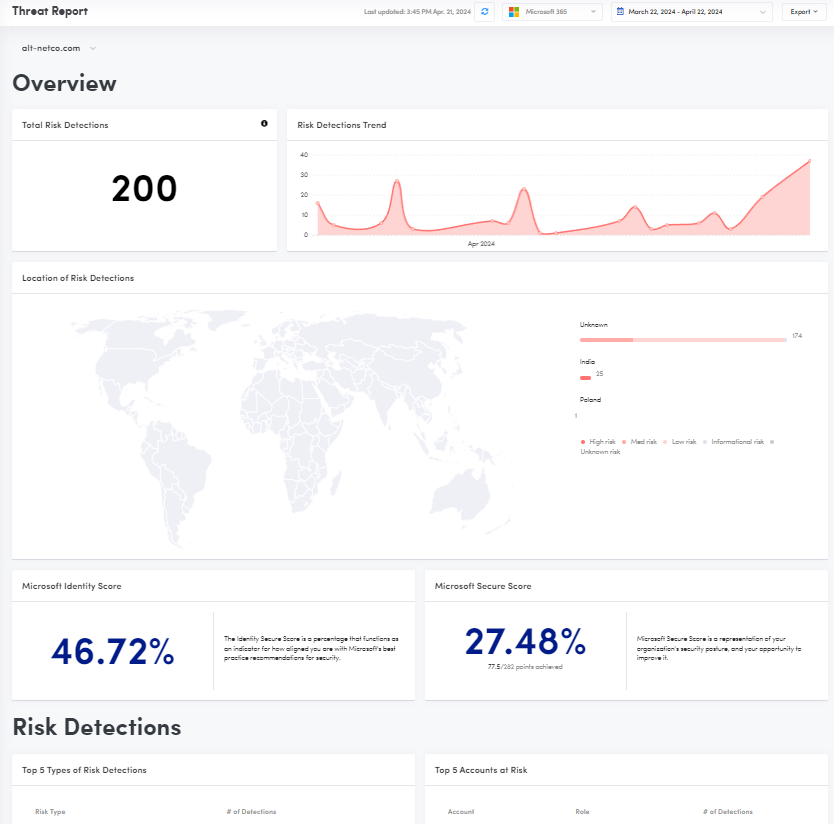Toggle High risk legend dot
Image resolution: width=834 pixels, height=824 pixels.
(583, 441)
